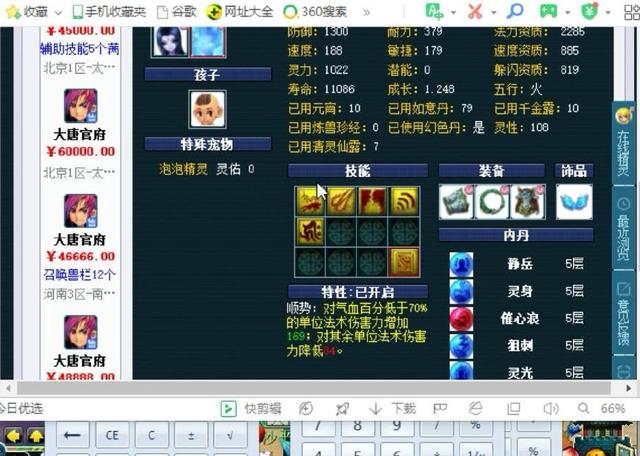Image resolution: width=640 pixels, height=456 pixels.
Task: Open the 意见反馈 side tab
Action: click(x=624, y=313)
